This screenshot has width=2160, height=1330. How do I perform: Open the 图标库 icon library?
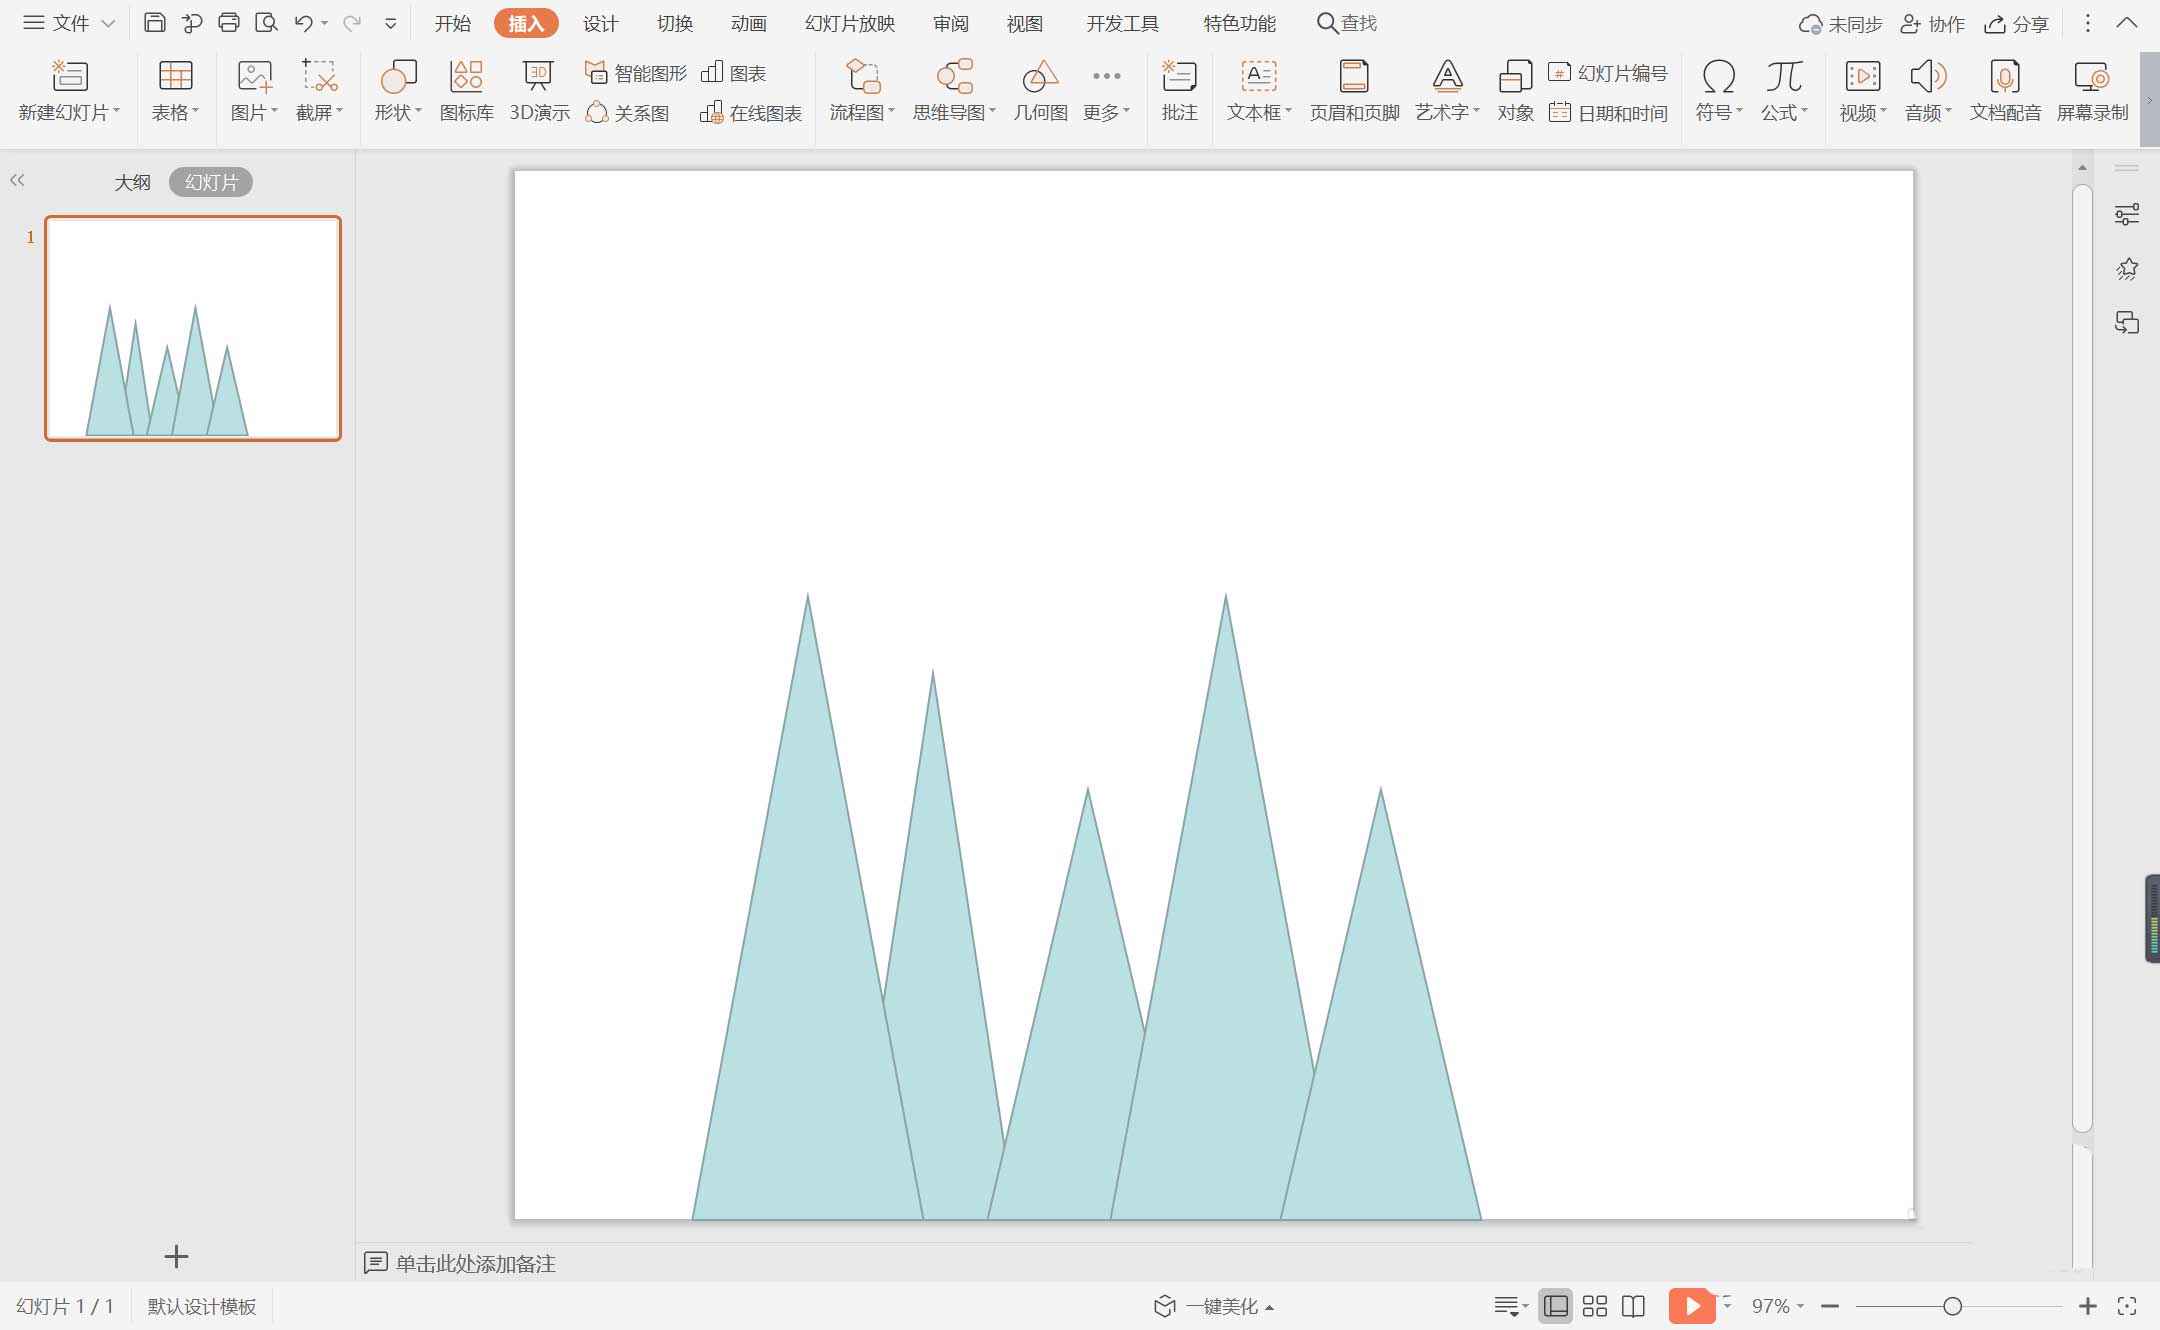click(466, 89)
